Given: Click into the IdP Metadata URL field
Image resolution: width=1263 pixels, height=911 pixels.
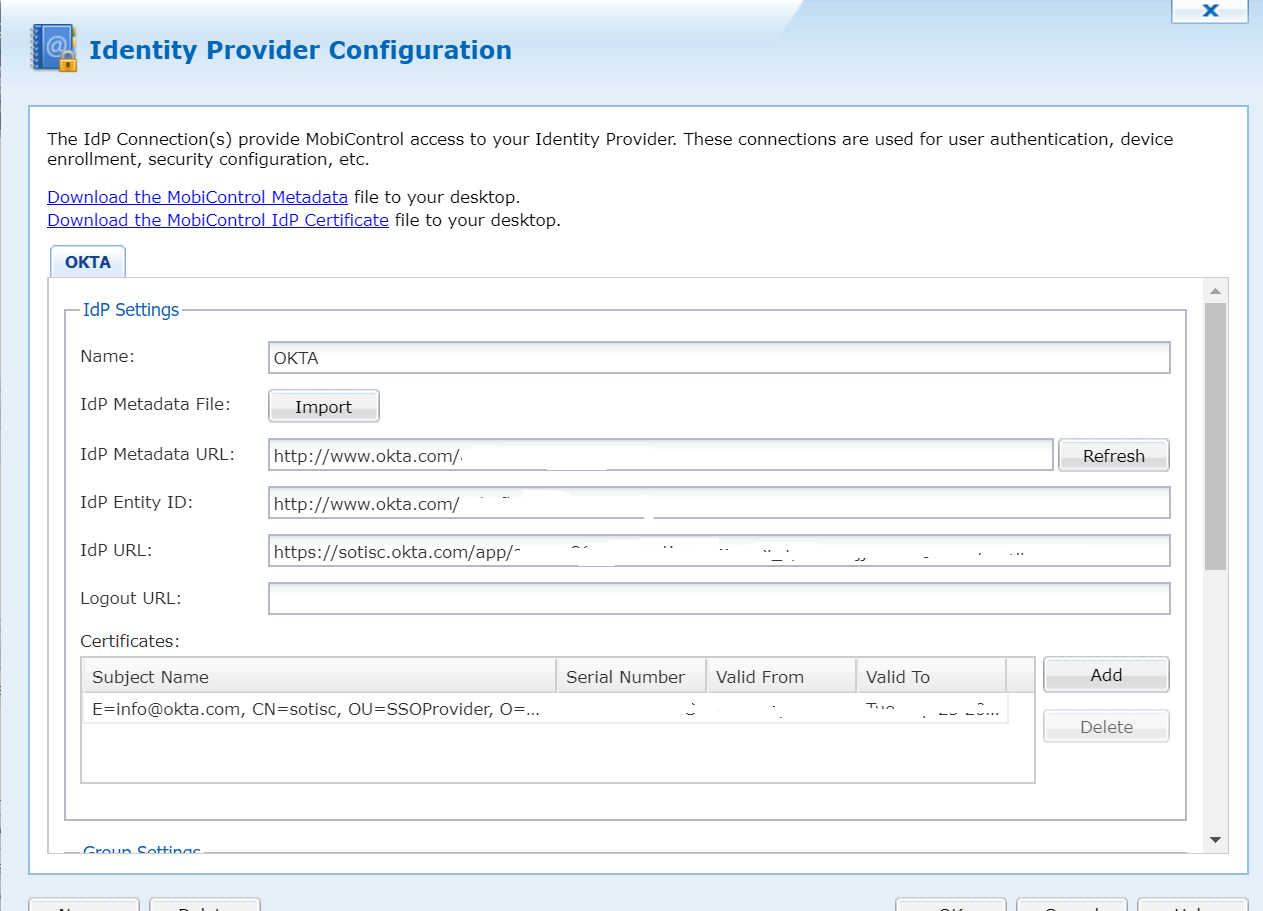Looking at the screenshot, I should 660,455.
